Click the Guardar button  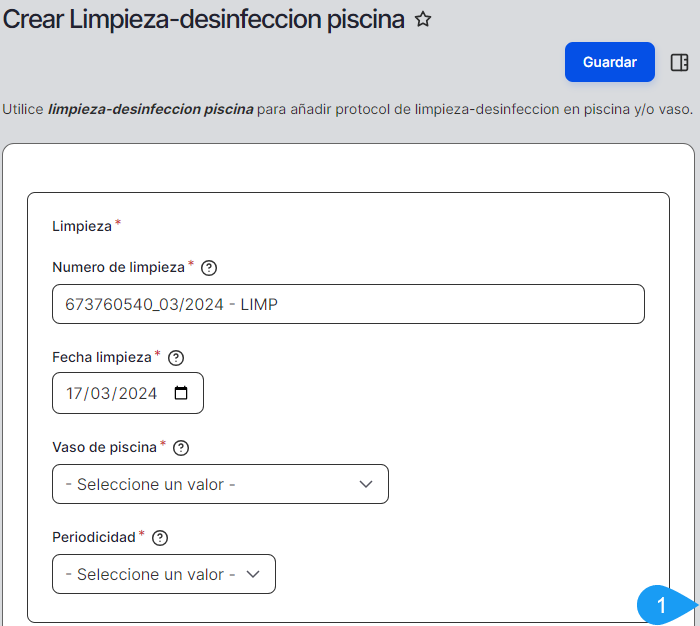609,62
